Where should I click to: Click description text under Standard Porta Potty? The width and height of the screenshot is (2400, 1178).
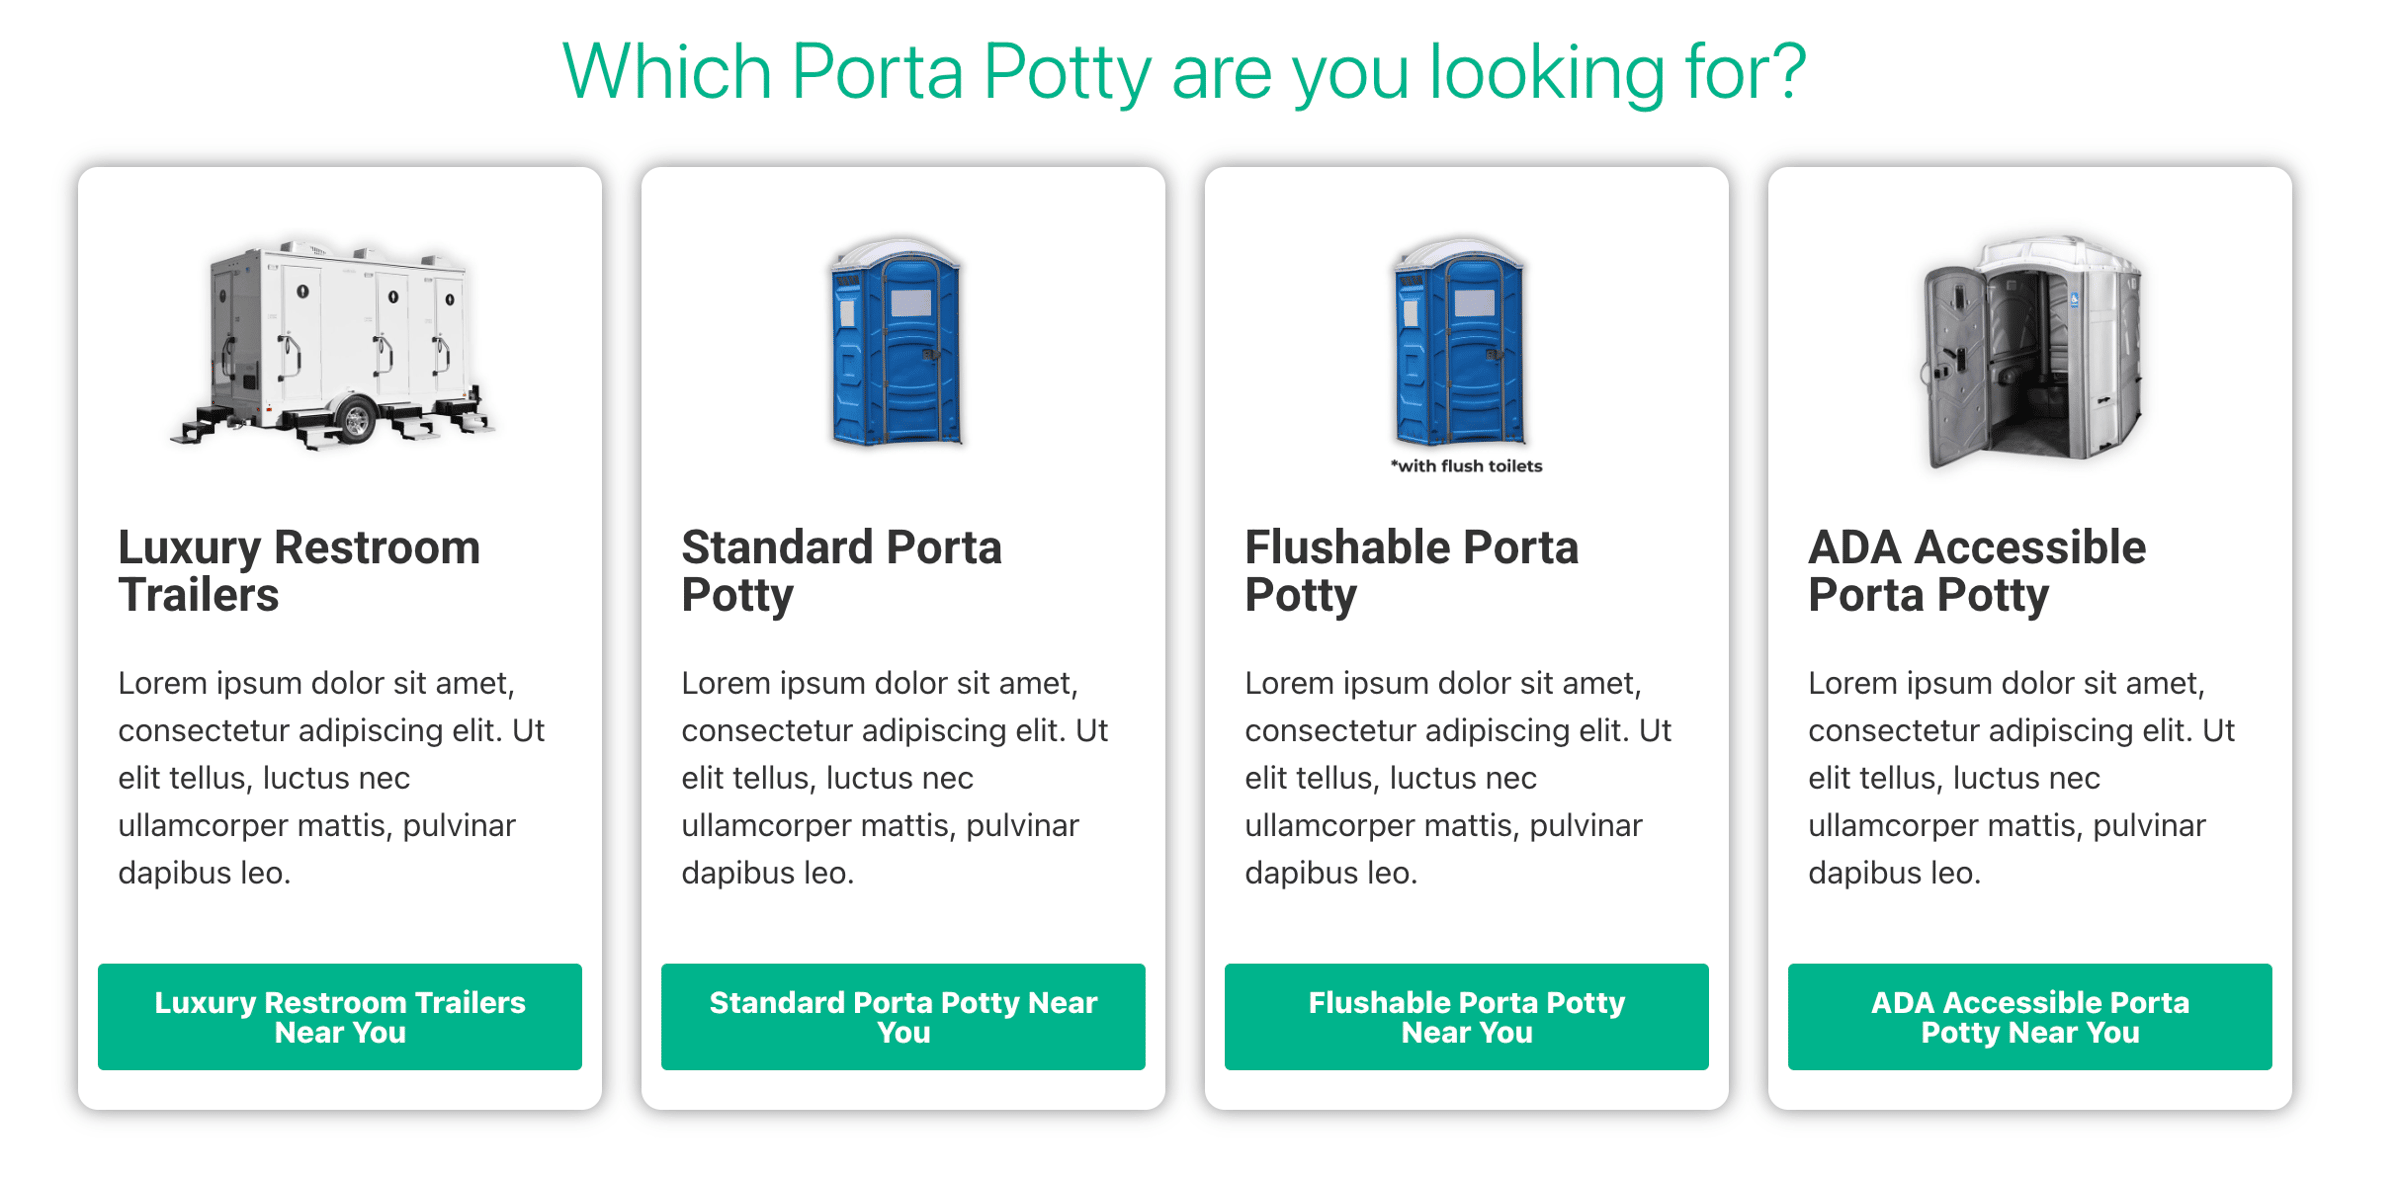click(895, 778)
